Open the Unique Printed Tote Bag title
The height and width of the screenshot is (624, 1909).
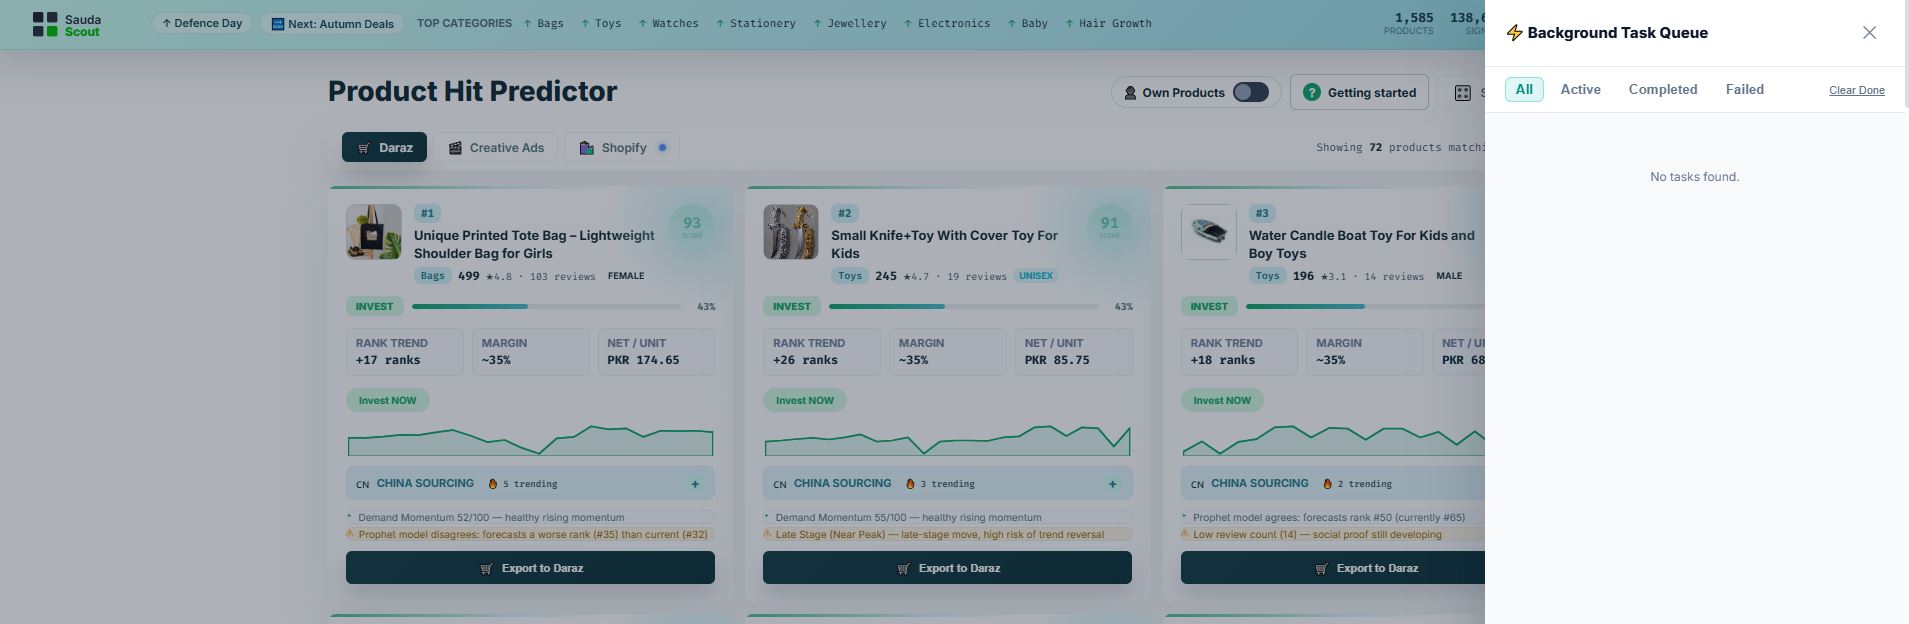[534, 244]
